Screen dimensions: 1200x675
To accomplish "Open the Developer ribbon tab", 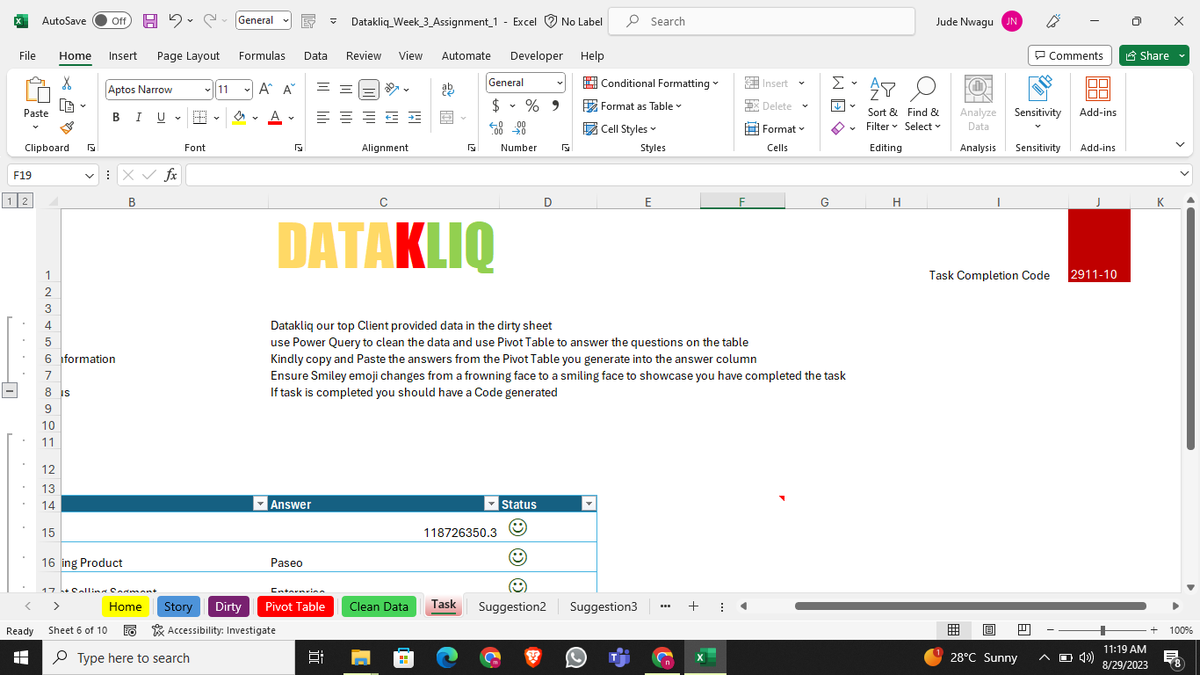I will [x=536, y=56].
